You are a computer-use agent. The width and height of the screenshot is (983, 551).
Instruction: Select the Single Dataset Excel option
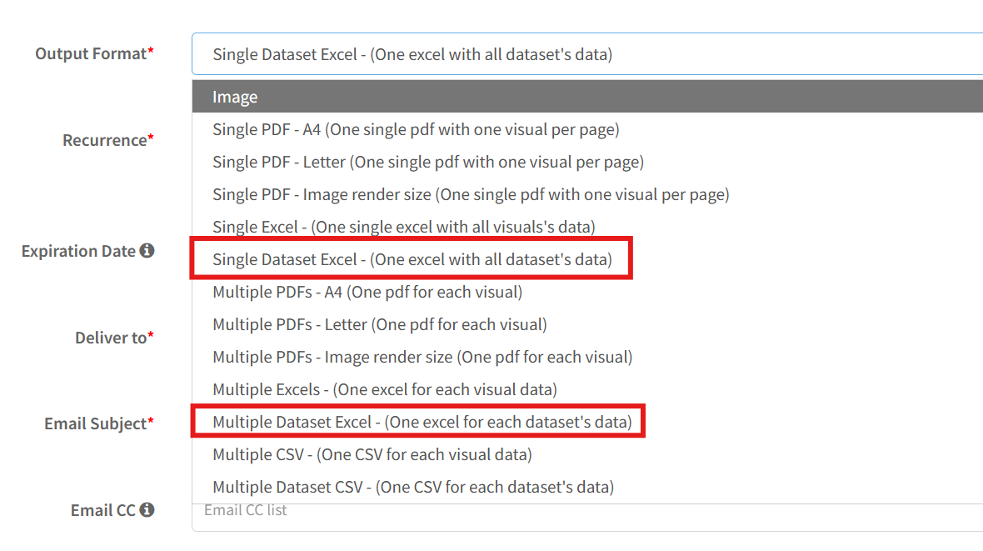(x=411, y=260)
